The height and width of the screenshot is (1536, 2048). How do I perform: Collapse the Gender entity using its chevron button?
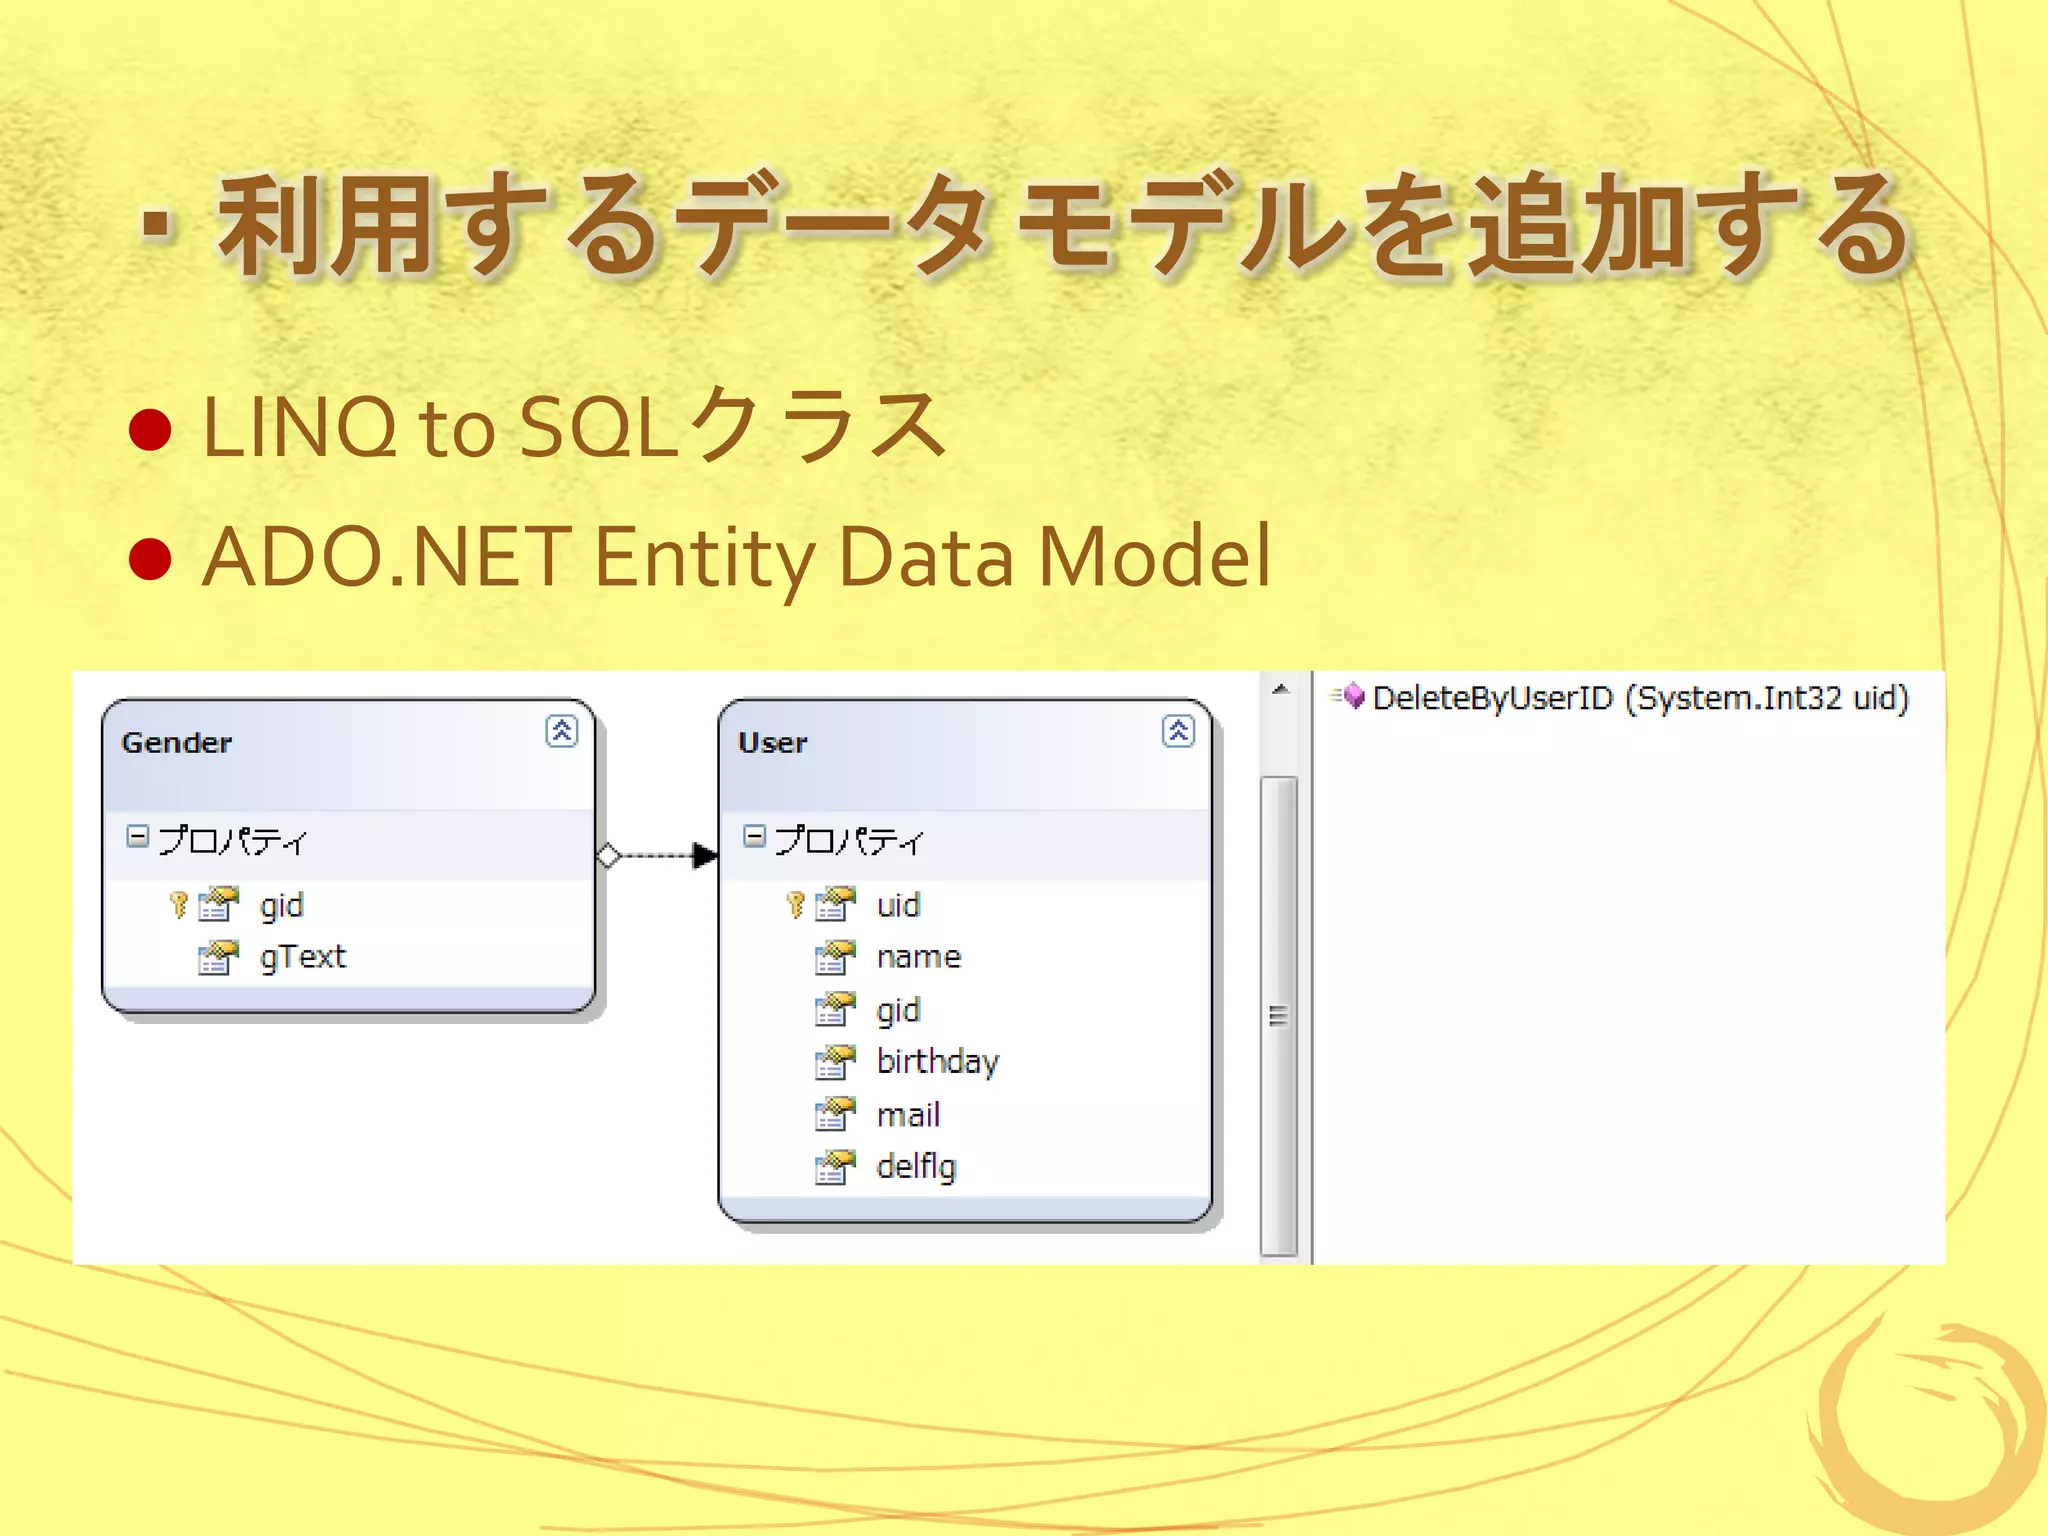(561, 731)
